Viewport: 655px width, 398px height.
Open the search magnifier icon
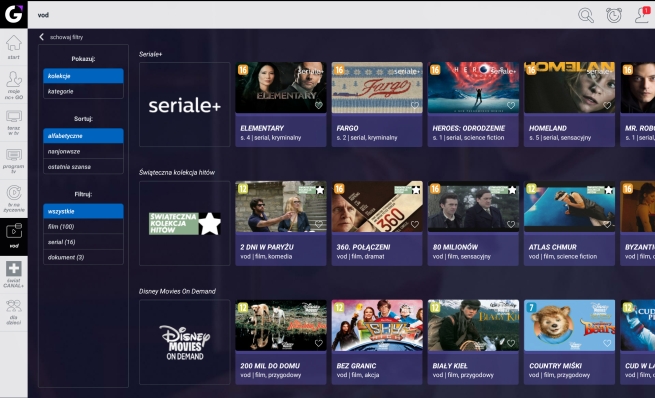pyautogui.click(x=586, y=15)
